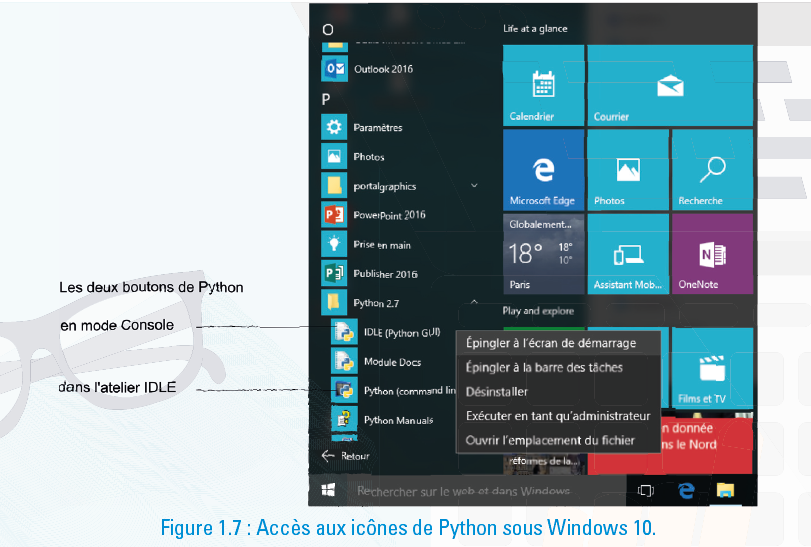Image resolution: width=811 pixels, height=547 pixels.
Task: Select Épingler à l'écran de démarrage
Action: [558, 343]
